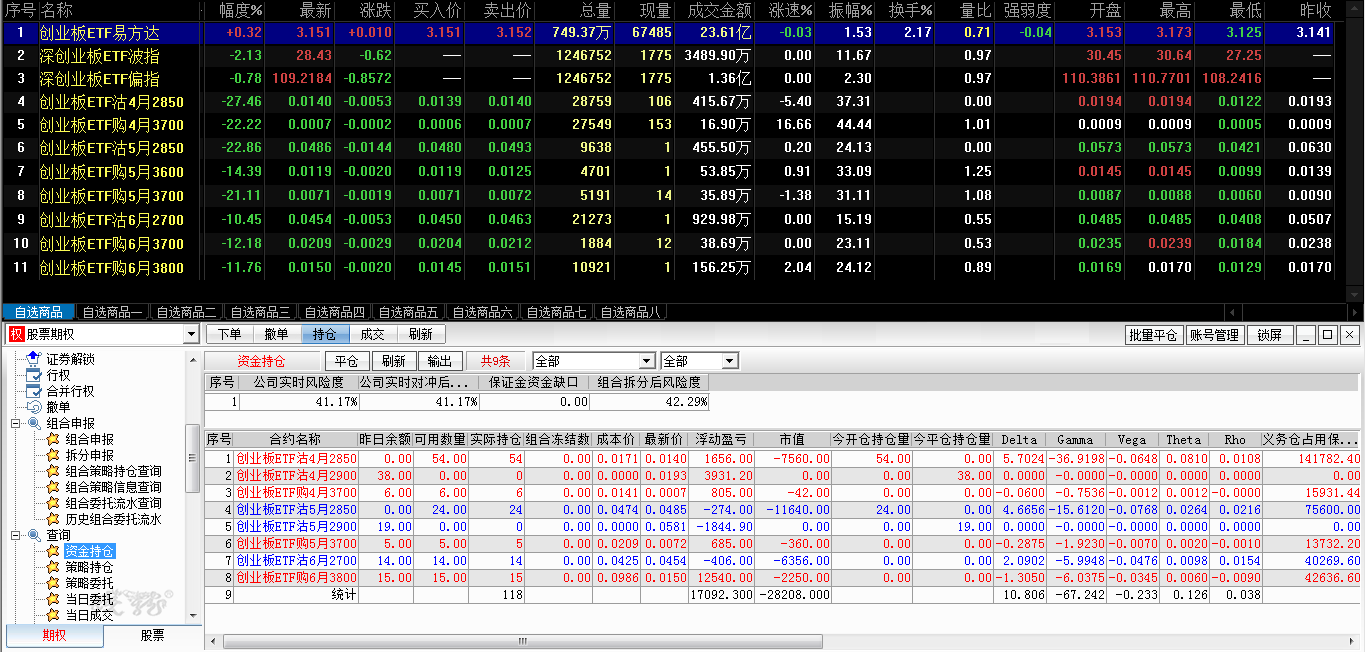Image resolution: width=1365 pixels, height=652 pixels.
Task: Click the magnifier icon beside 组合申报 folder
Action: [x=34, y=423]
